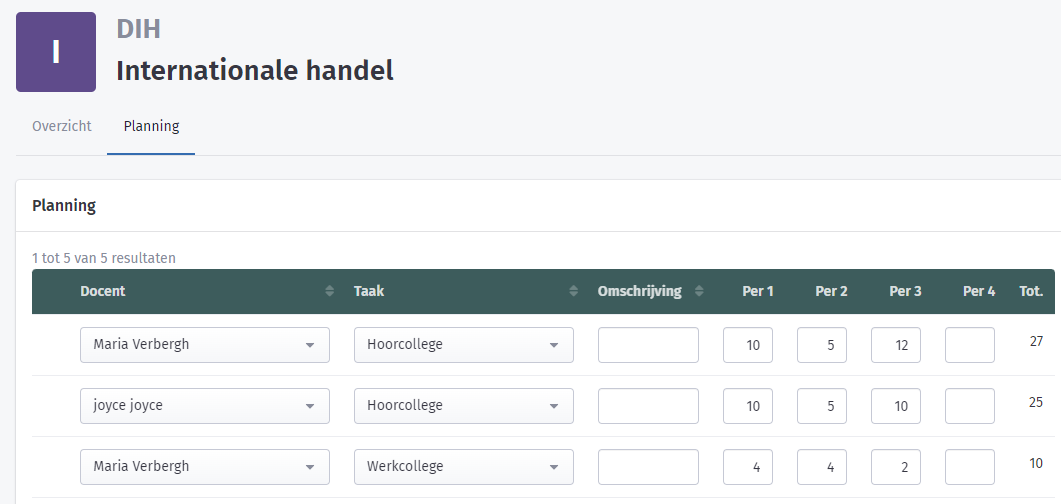Image resolution: width=1061 pixels, height=504 pixels.
Task: Click Omschrijving field in first row
Action: point(648,345)
